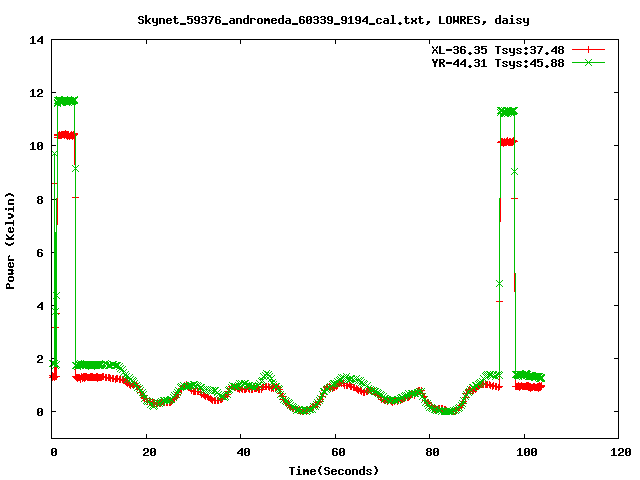Viewport: 640px width, 480px height.
Task: Click the x-axis tick label 120
Action: click(x=621, y=452)
